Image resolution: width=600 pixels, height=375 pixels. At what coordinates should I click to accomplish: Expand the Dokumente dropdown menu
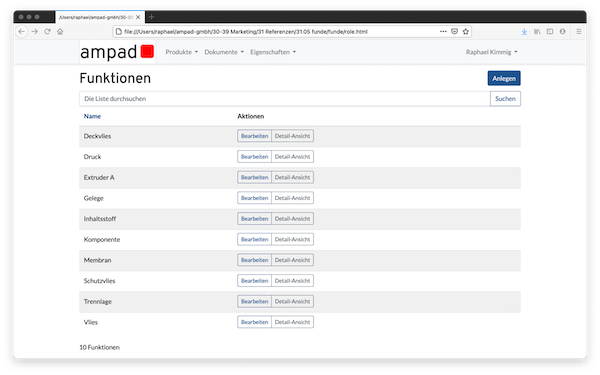(x=224, y=52)
